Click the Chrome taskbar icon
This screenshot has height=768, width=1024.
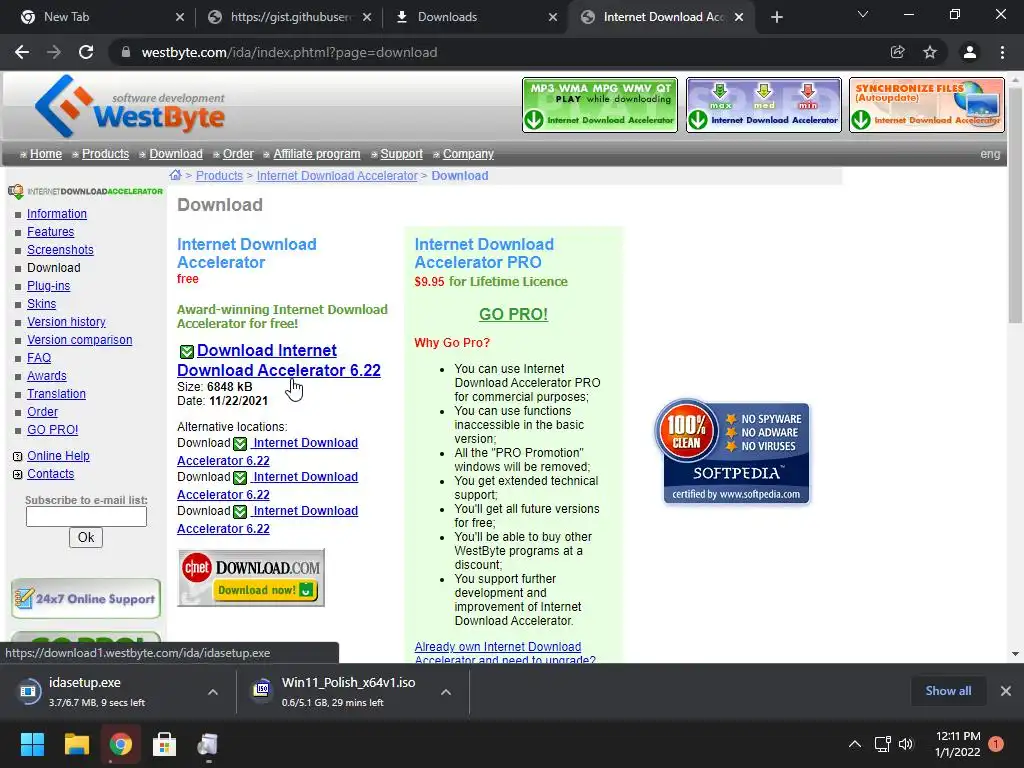(121, 744)
